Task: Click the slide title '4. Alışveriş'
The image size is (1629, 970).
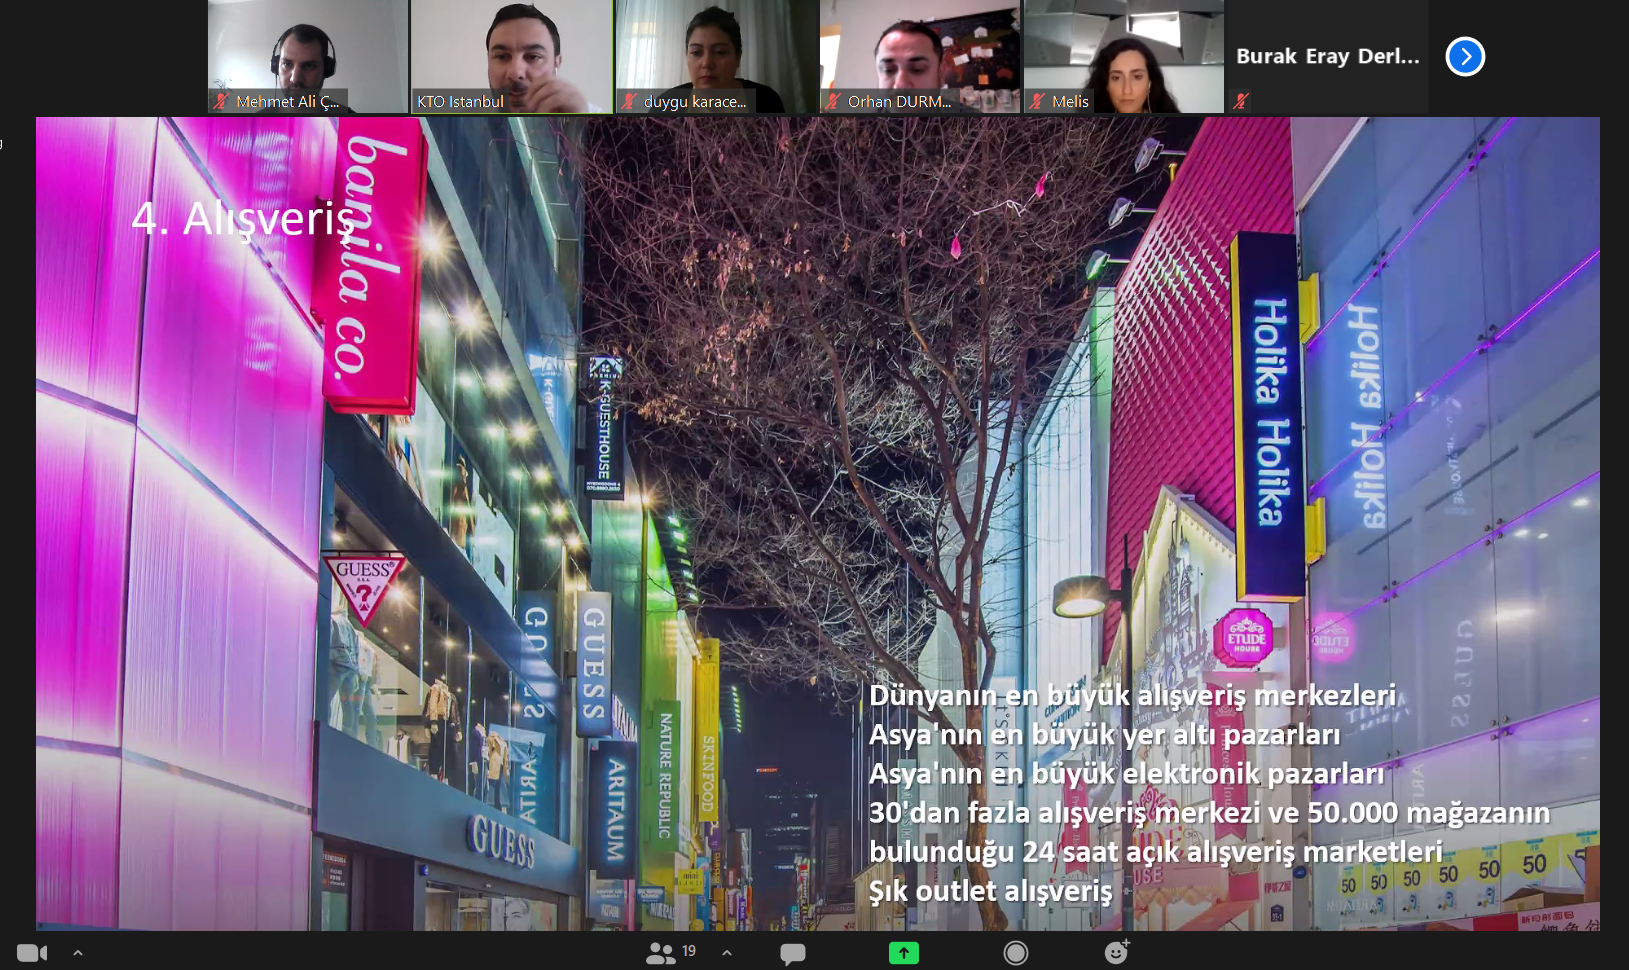Action: tap(243, 219)
